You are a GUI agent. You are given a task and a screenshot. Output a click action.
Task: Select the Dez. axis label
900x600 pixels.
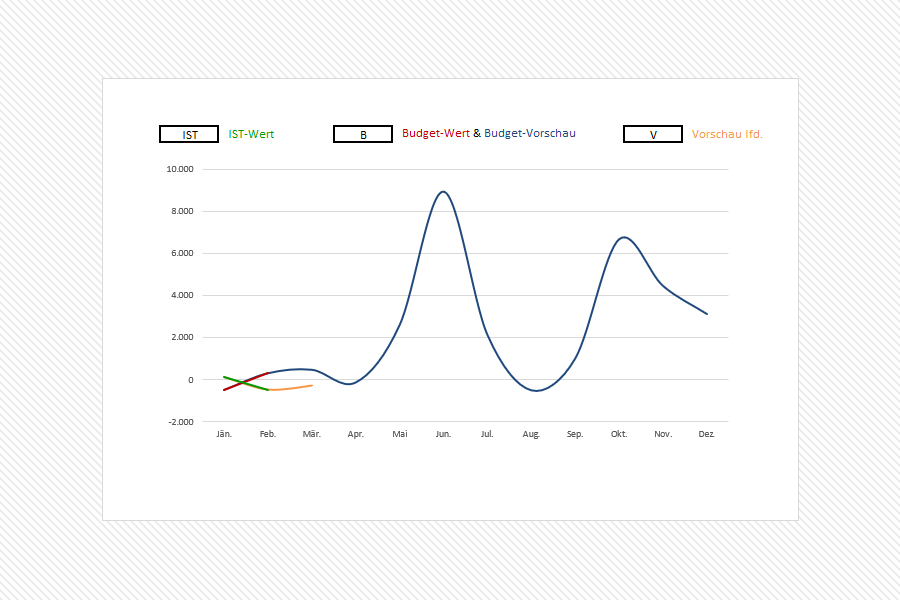[707, 434]
